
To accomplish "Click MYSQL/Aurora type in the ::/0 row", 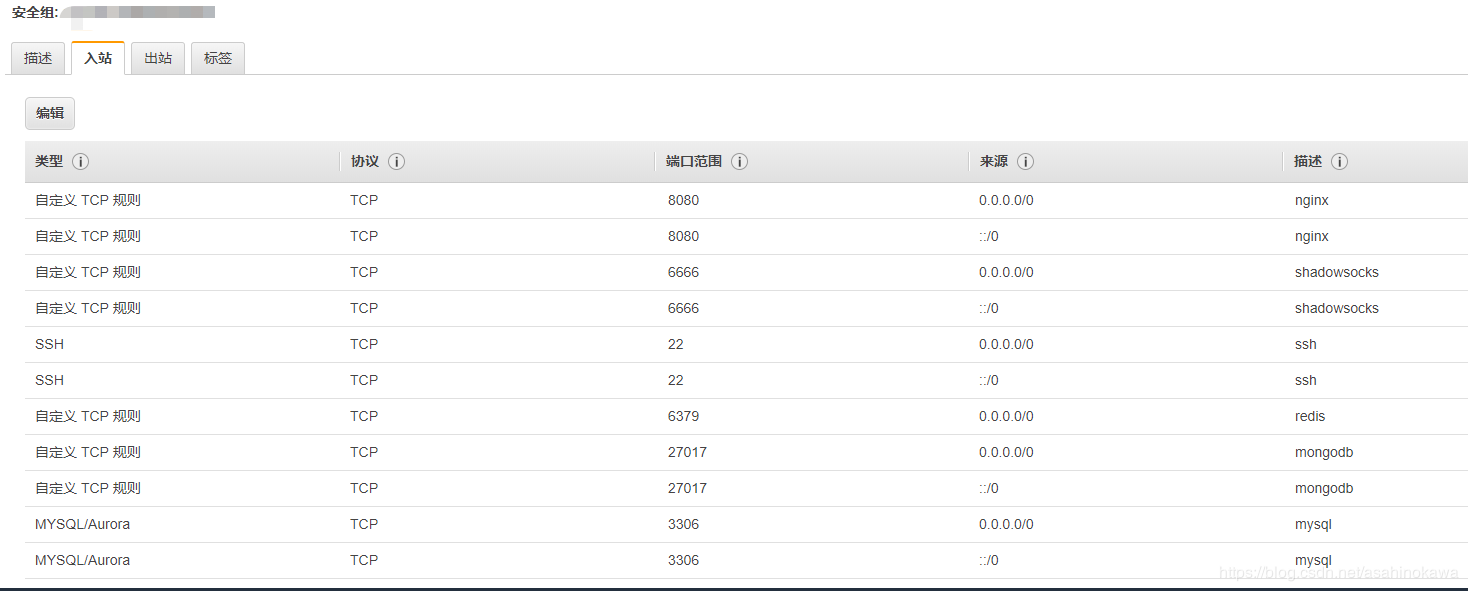I will (82, 560).
